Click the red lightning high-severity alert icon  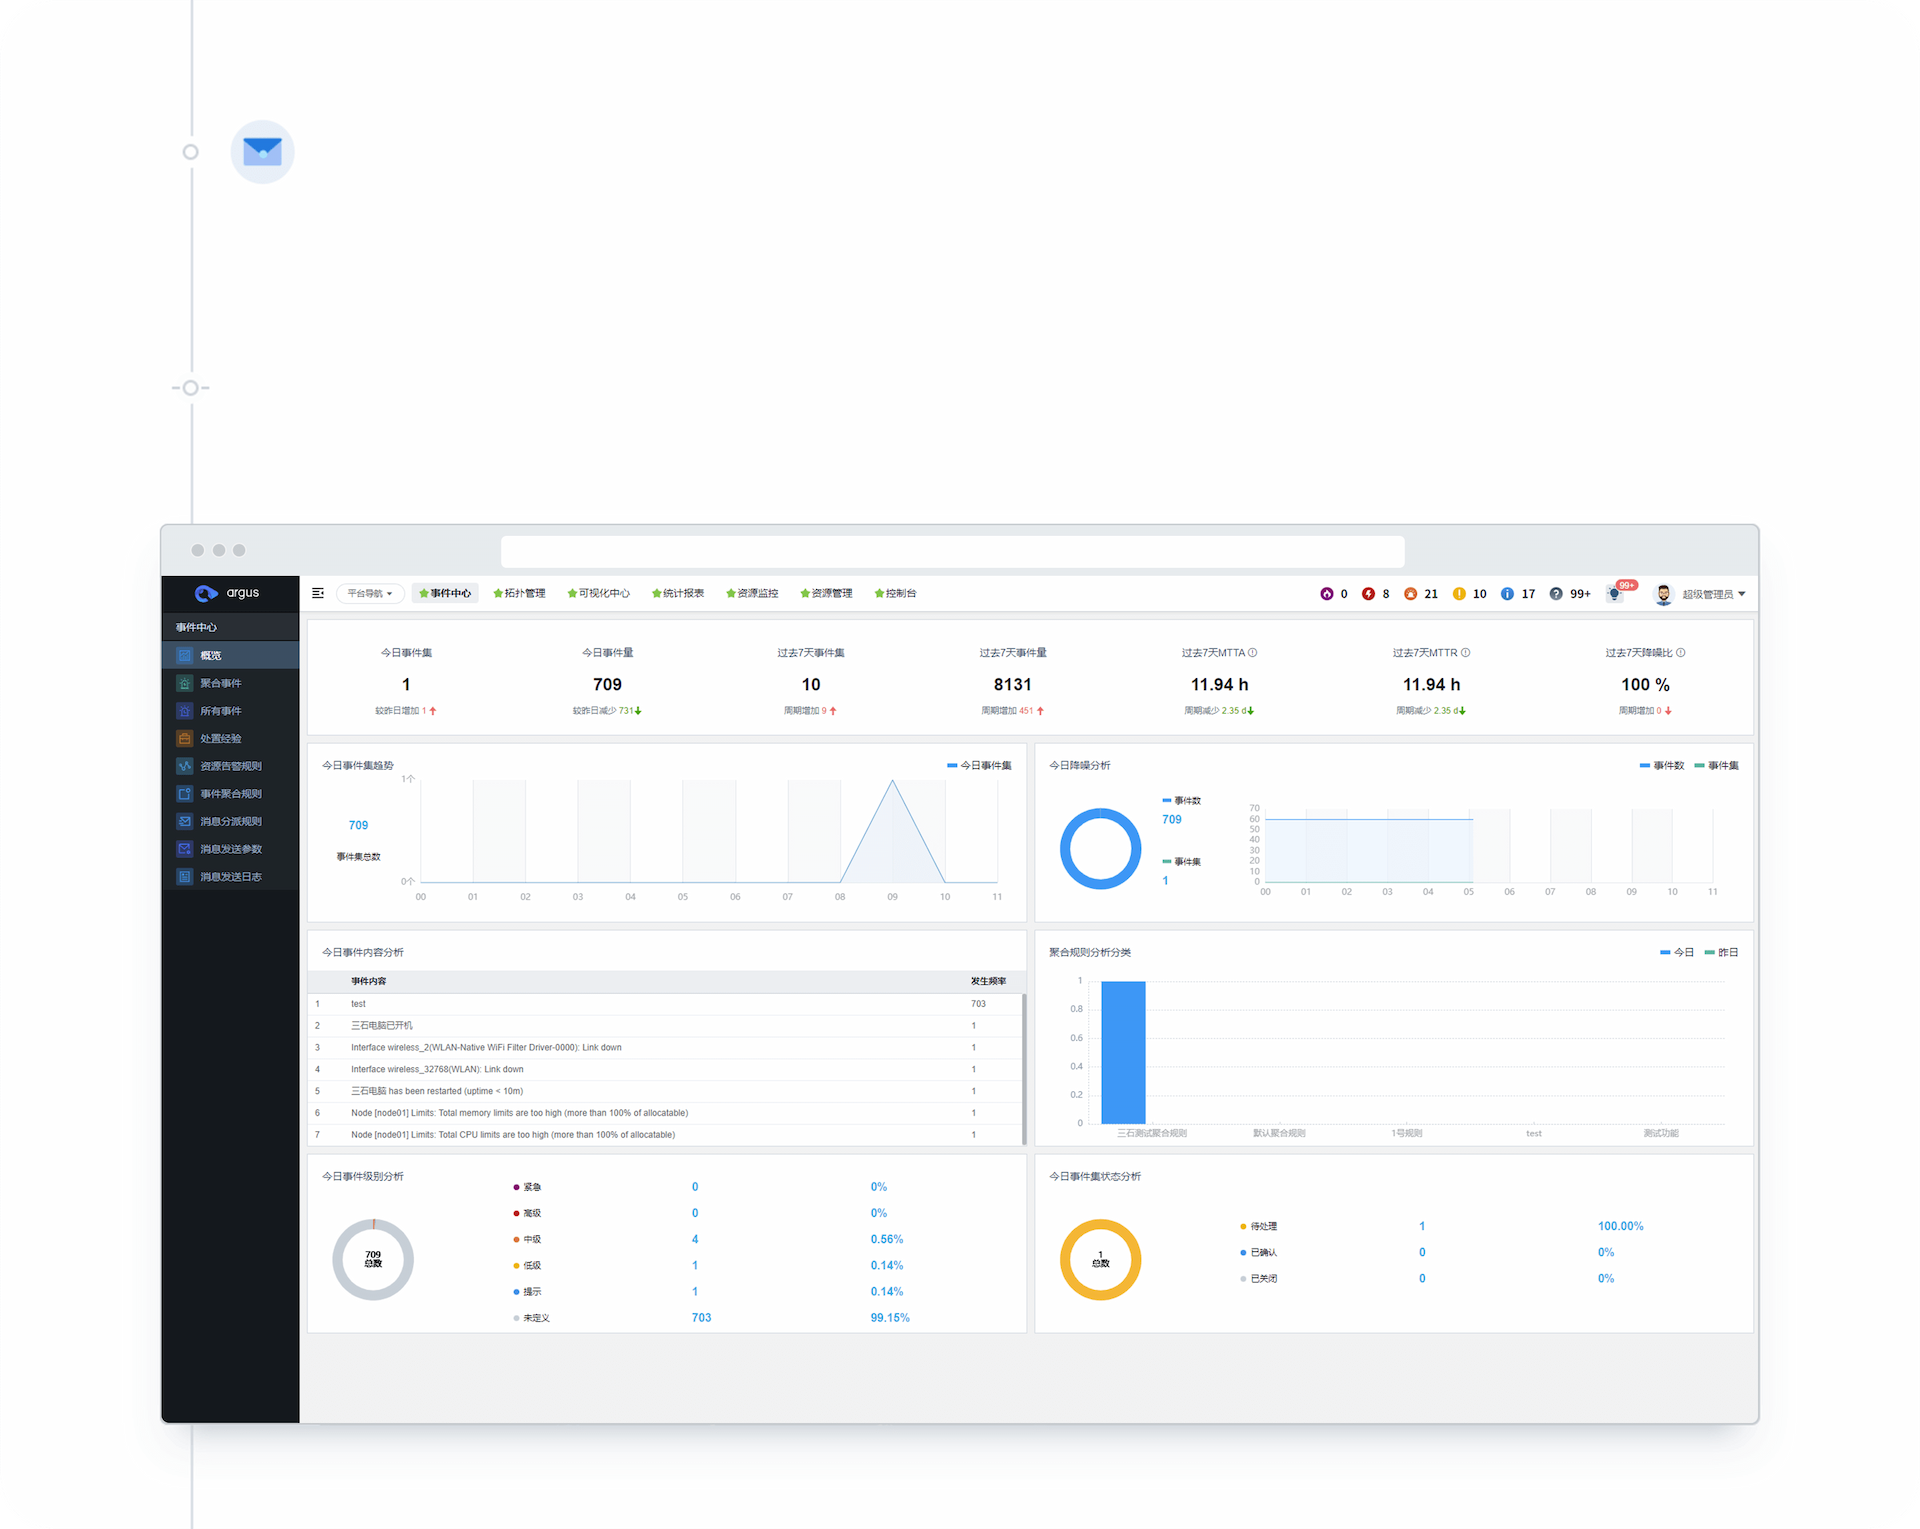coord(1368,594)
